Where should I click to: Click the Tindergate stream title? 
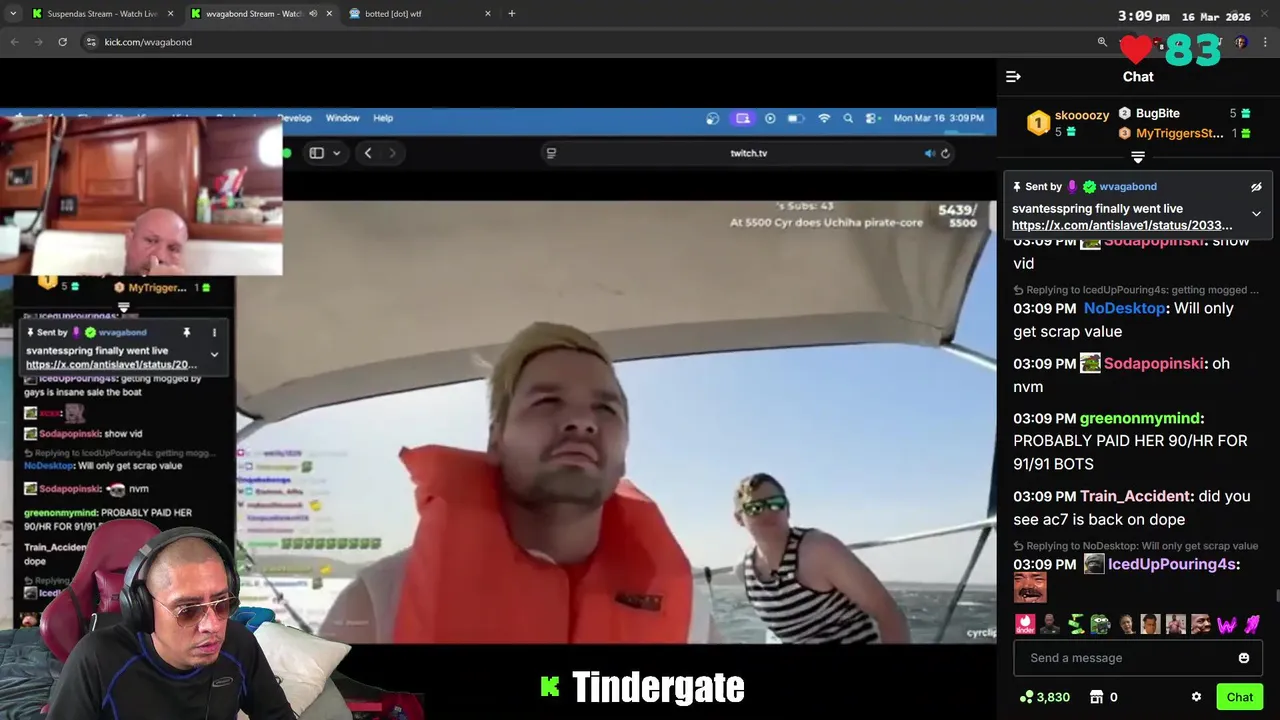click(x=658, y=687)
